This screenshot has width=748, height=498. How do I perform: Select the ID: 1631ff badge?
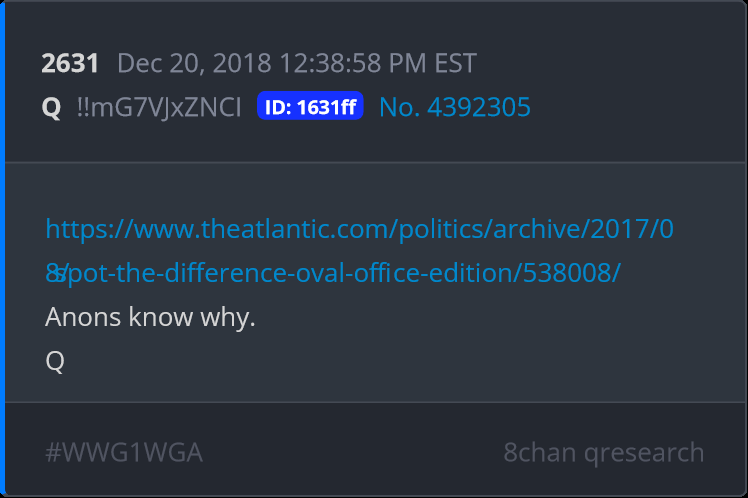coord(310,106)
